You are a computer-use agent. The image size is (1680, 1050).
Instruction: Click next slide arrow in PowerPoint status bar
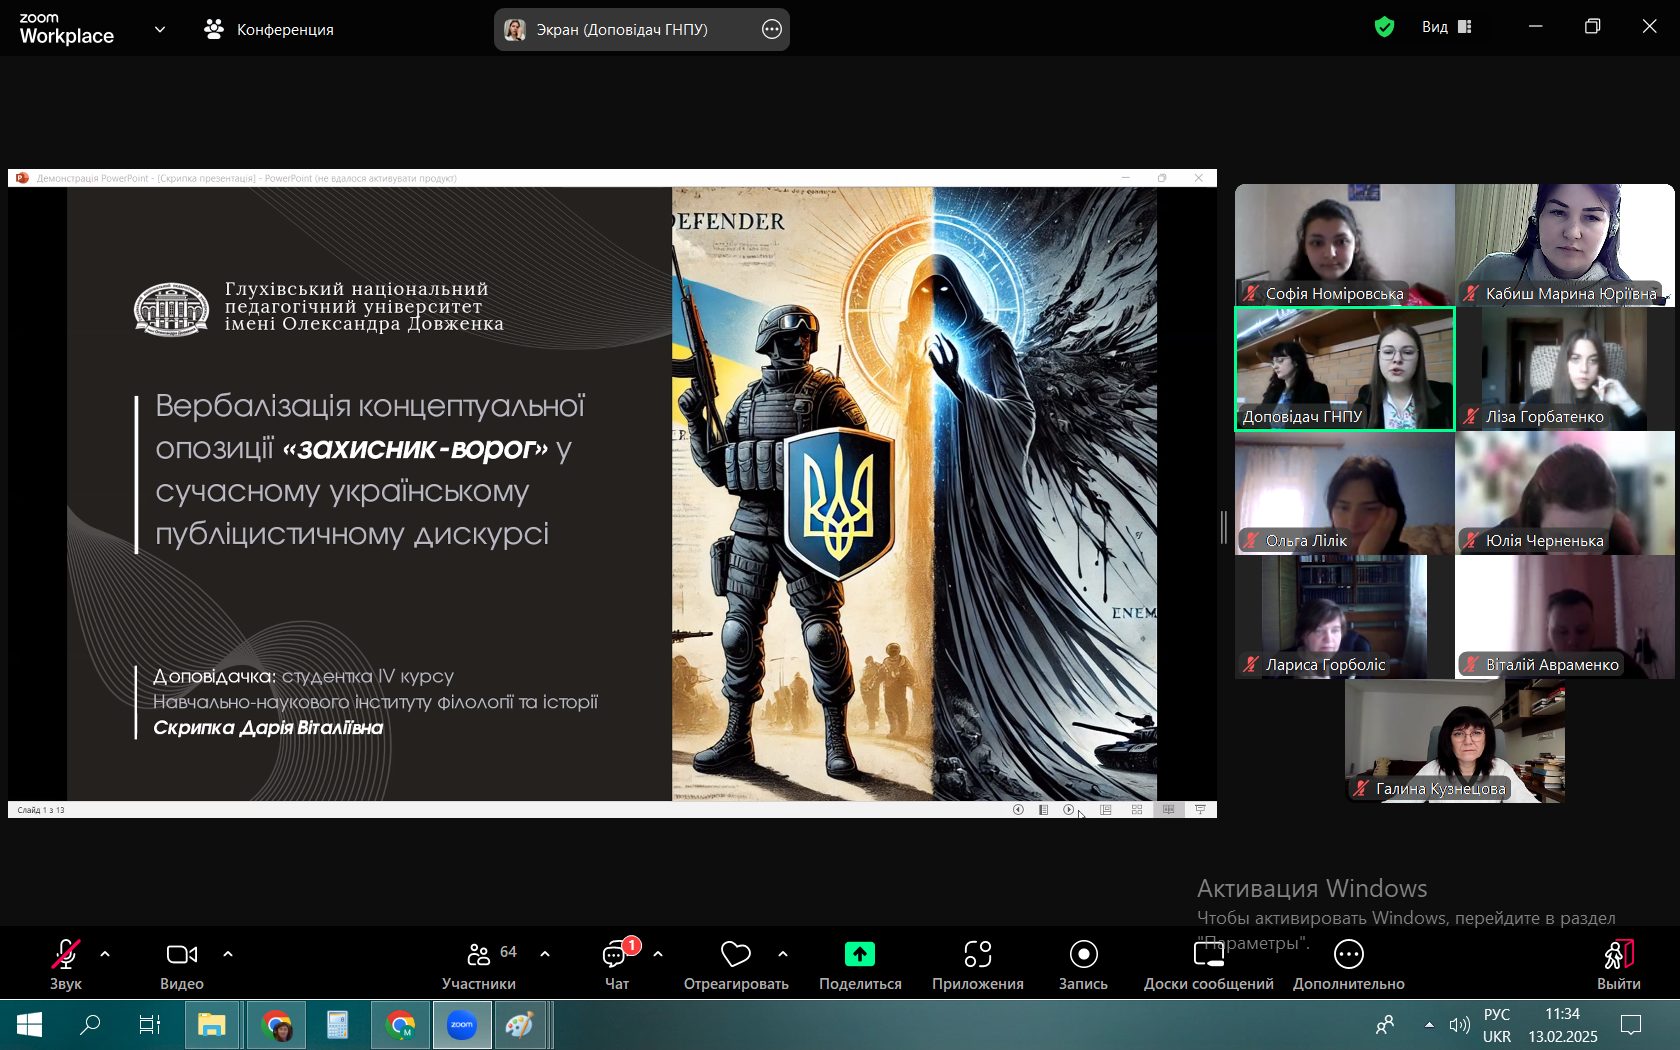(x=1069, y=810)
